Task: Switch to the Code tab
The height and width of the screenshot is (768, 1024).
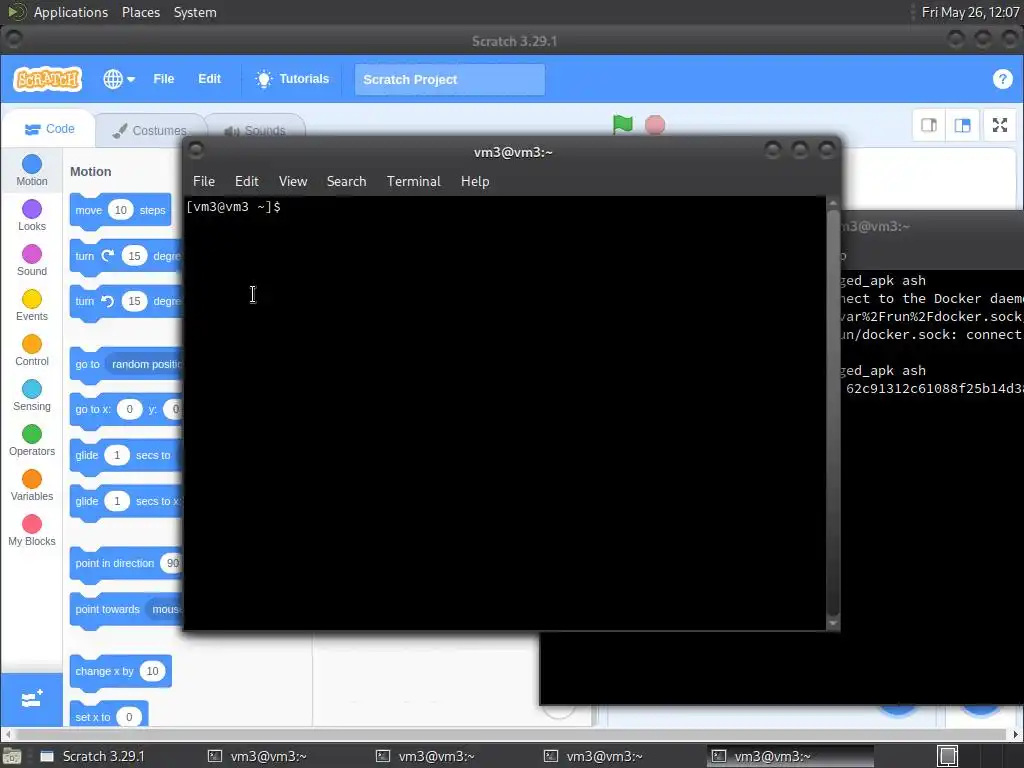Action: [50, 129]
